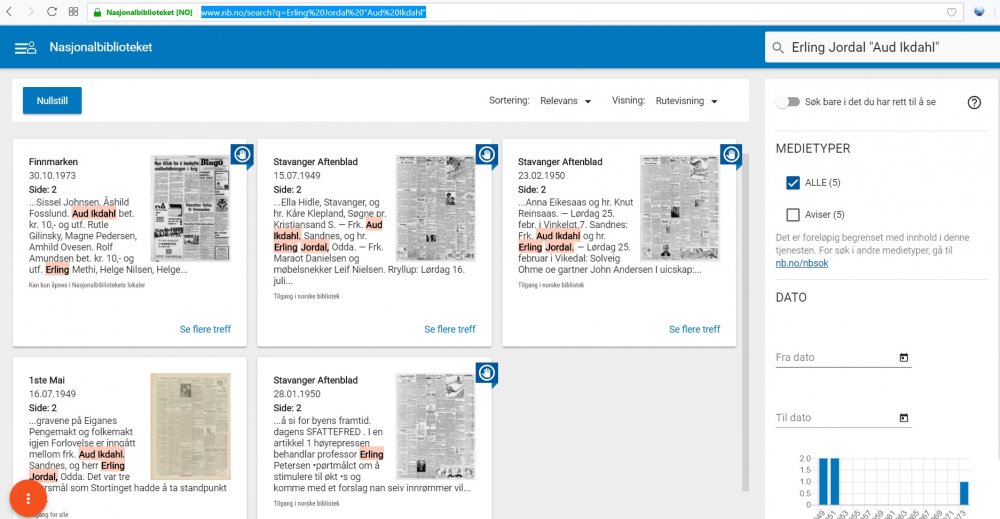Click the Nullstill button

pyautogui.click(x=52, y=101)
